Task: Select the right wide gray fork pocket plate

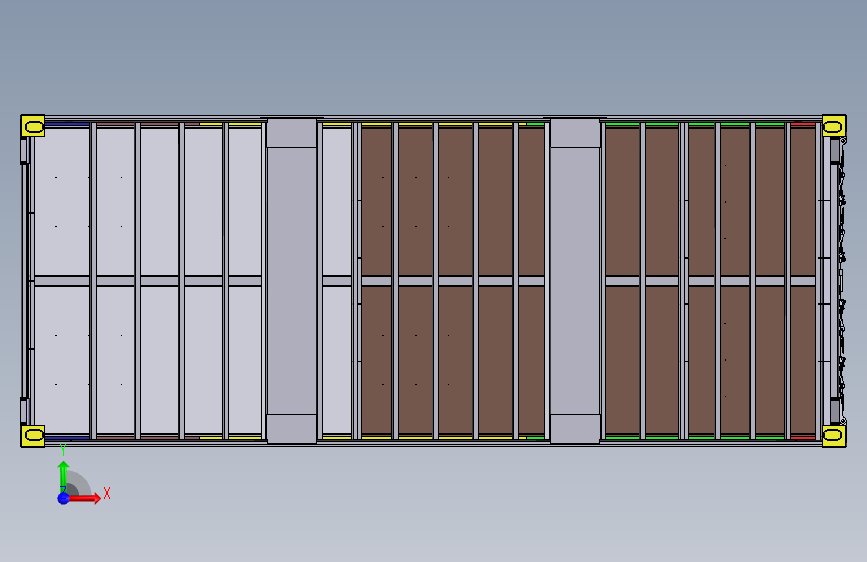Action: coord(575,280)
